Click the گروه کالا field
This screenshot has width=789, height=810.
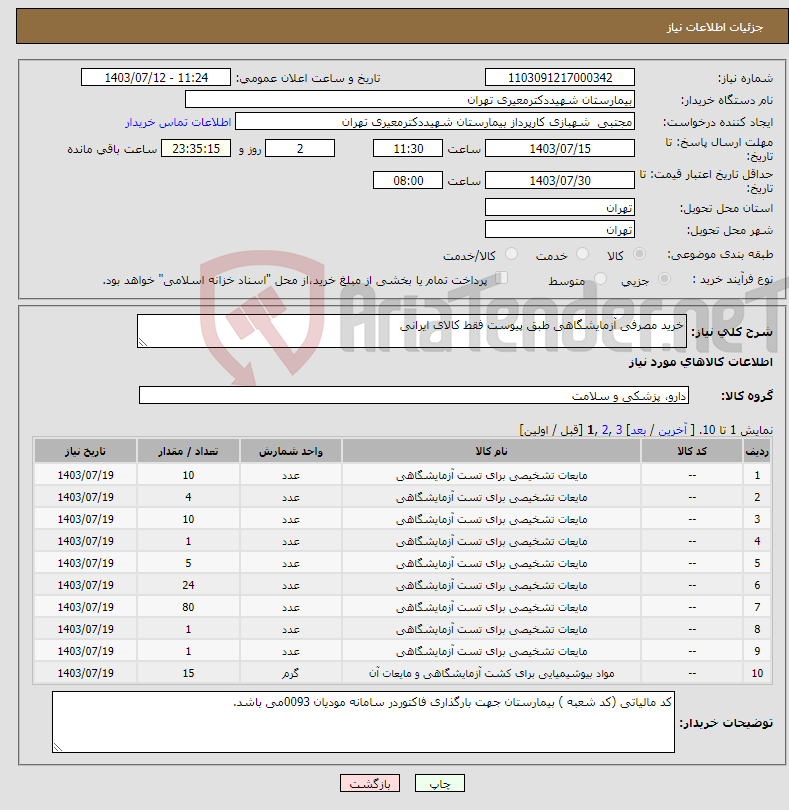[x=414, y=396]
